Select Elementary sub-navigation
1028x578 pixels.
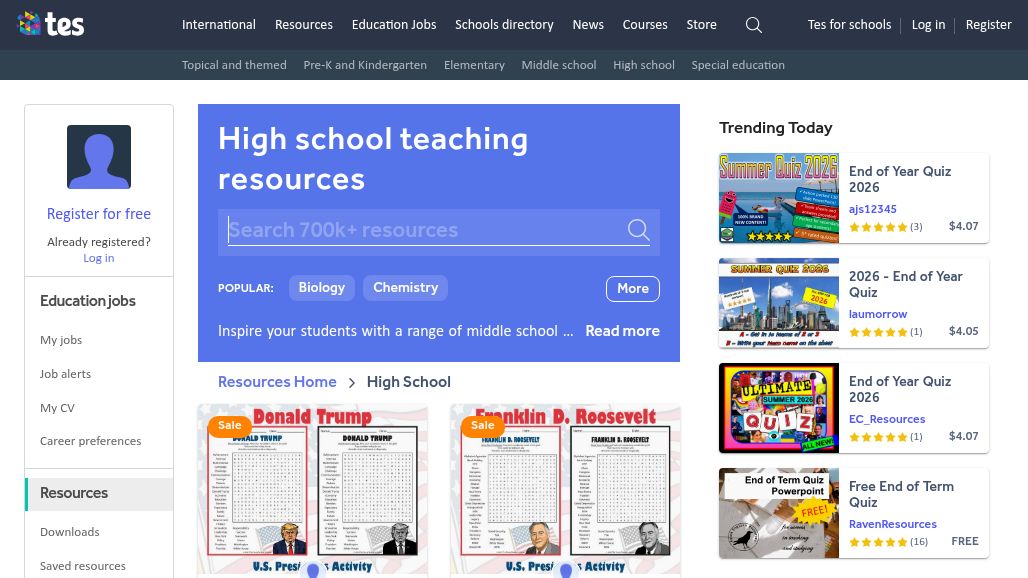coord(474,65)
